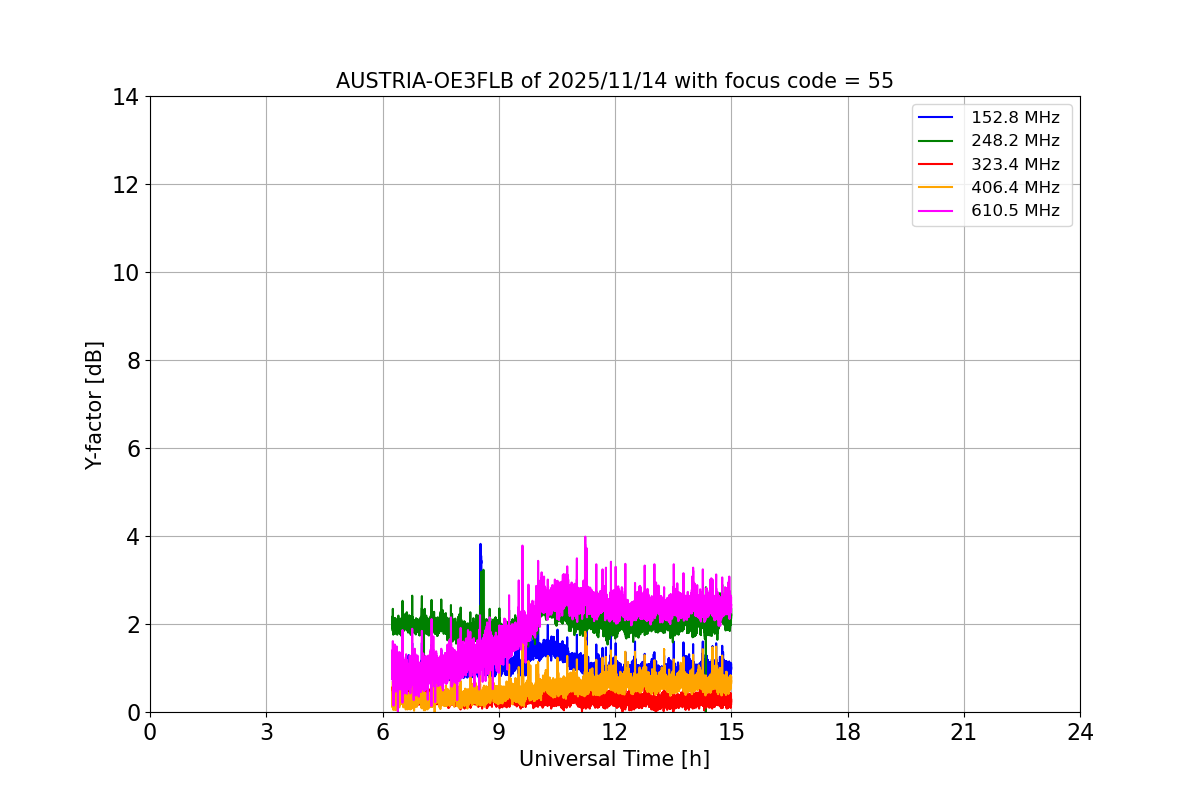Select the '610.5 MHz' legend label

pos(1015,211)
